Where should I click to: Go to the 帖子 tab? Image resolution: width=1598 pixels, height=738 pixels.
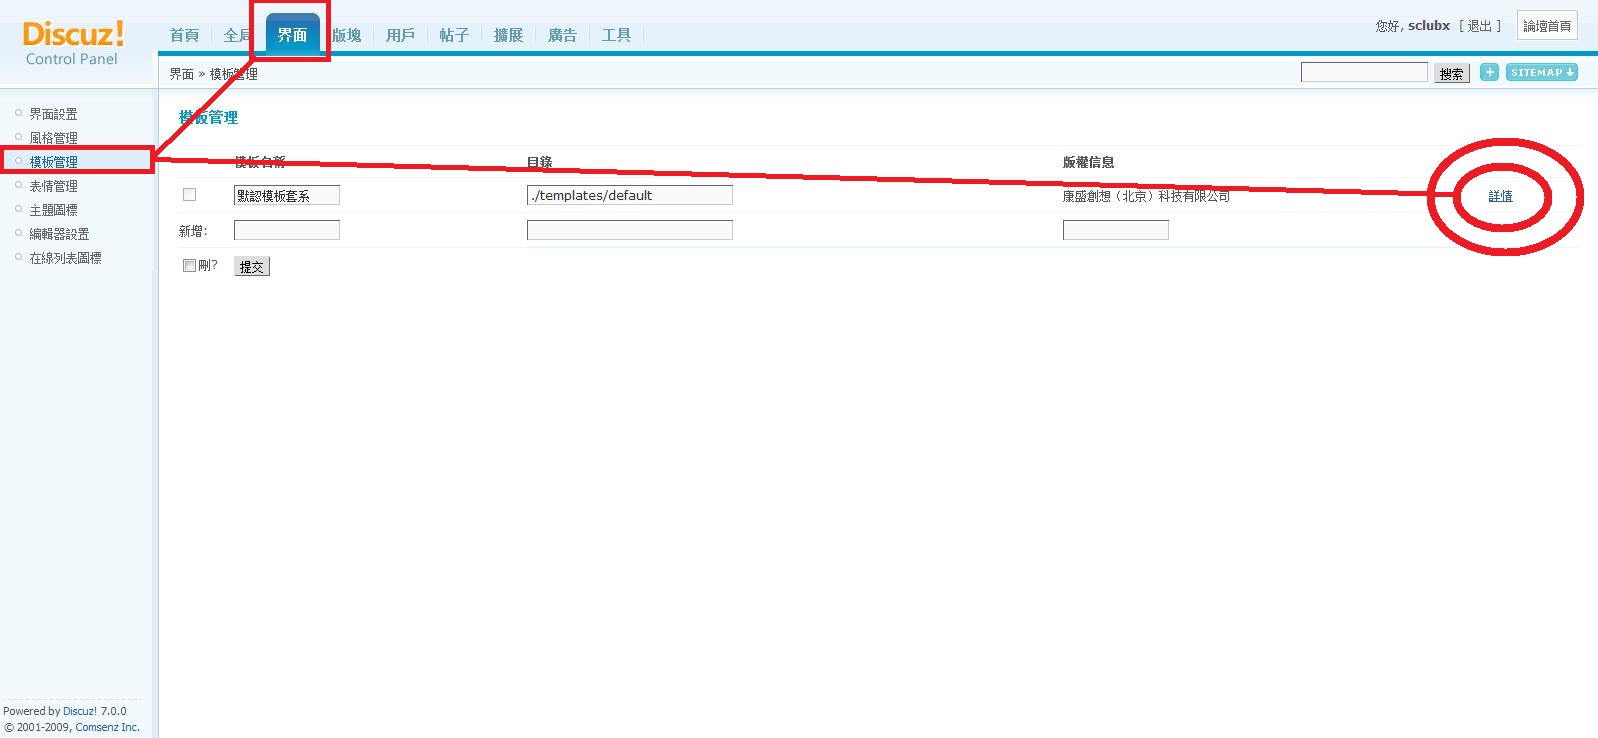(x=454, y=35)
